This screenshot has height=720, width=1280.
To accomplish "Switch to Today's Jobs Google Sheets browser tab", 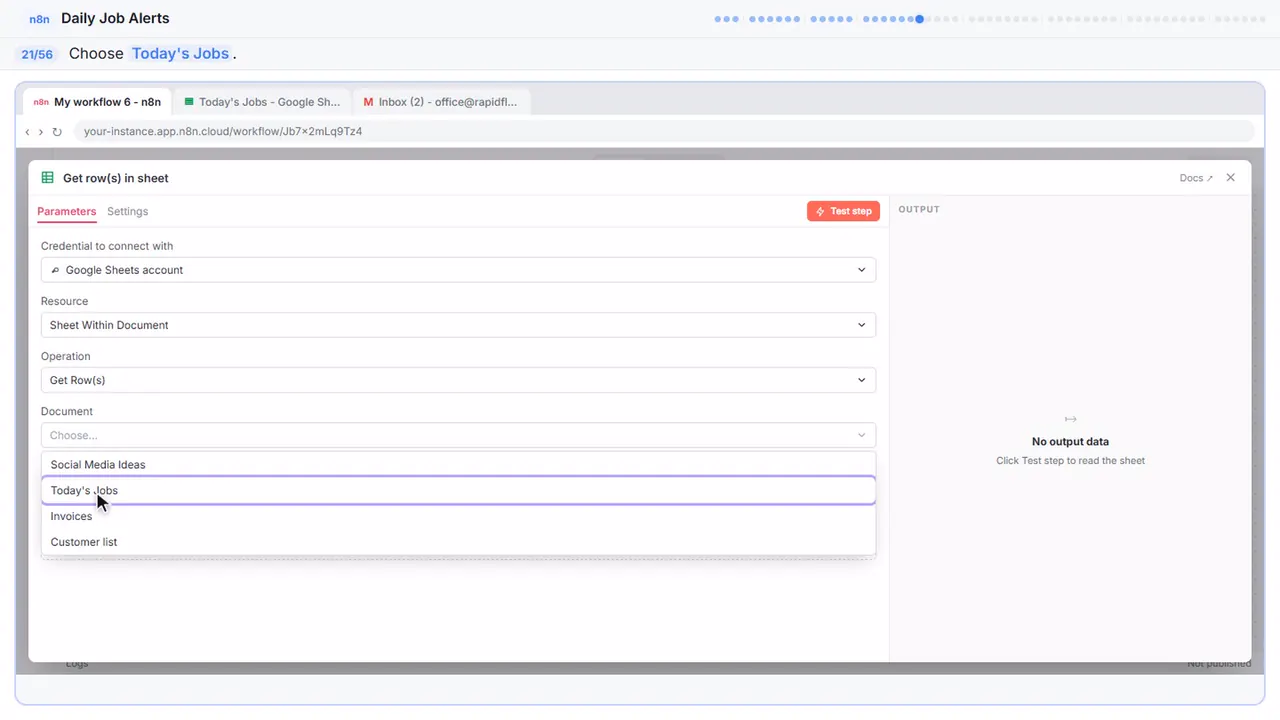I will pyautogui.click(x=262, y=102).
